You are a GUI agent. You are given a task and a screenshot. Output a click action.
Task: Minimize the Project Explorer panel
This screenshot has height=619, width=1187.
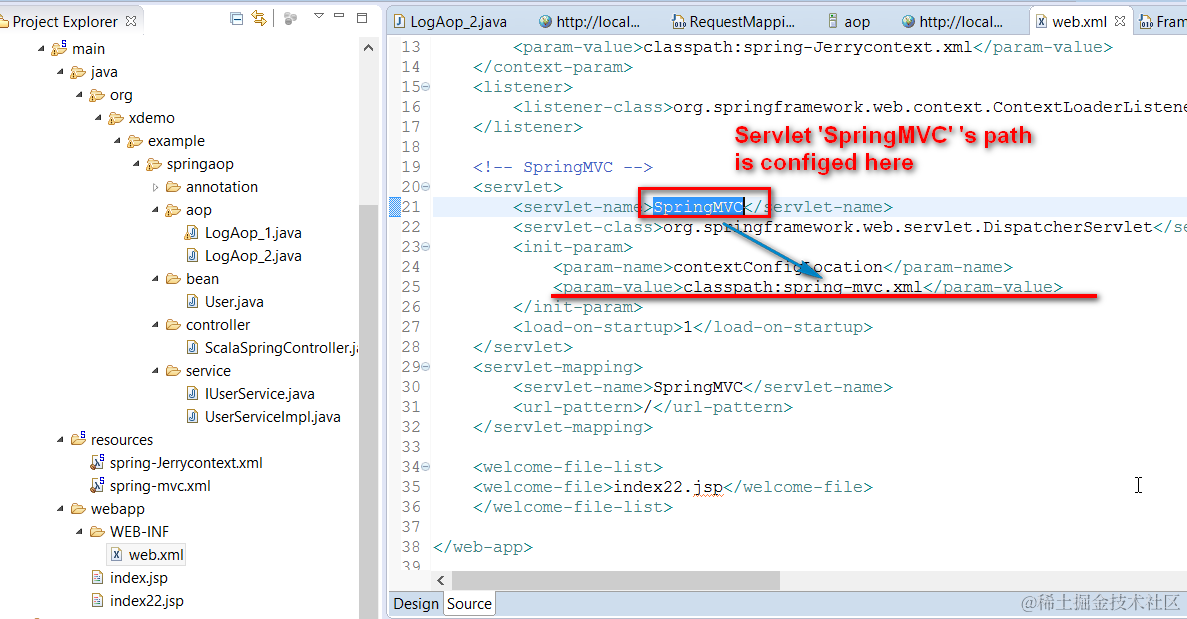pos(339,16)
